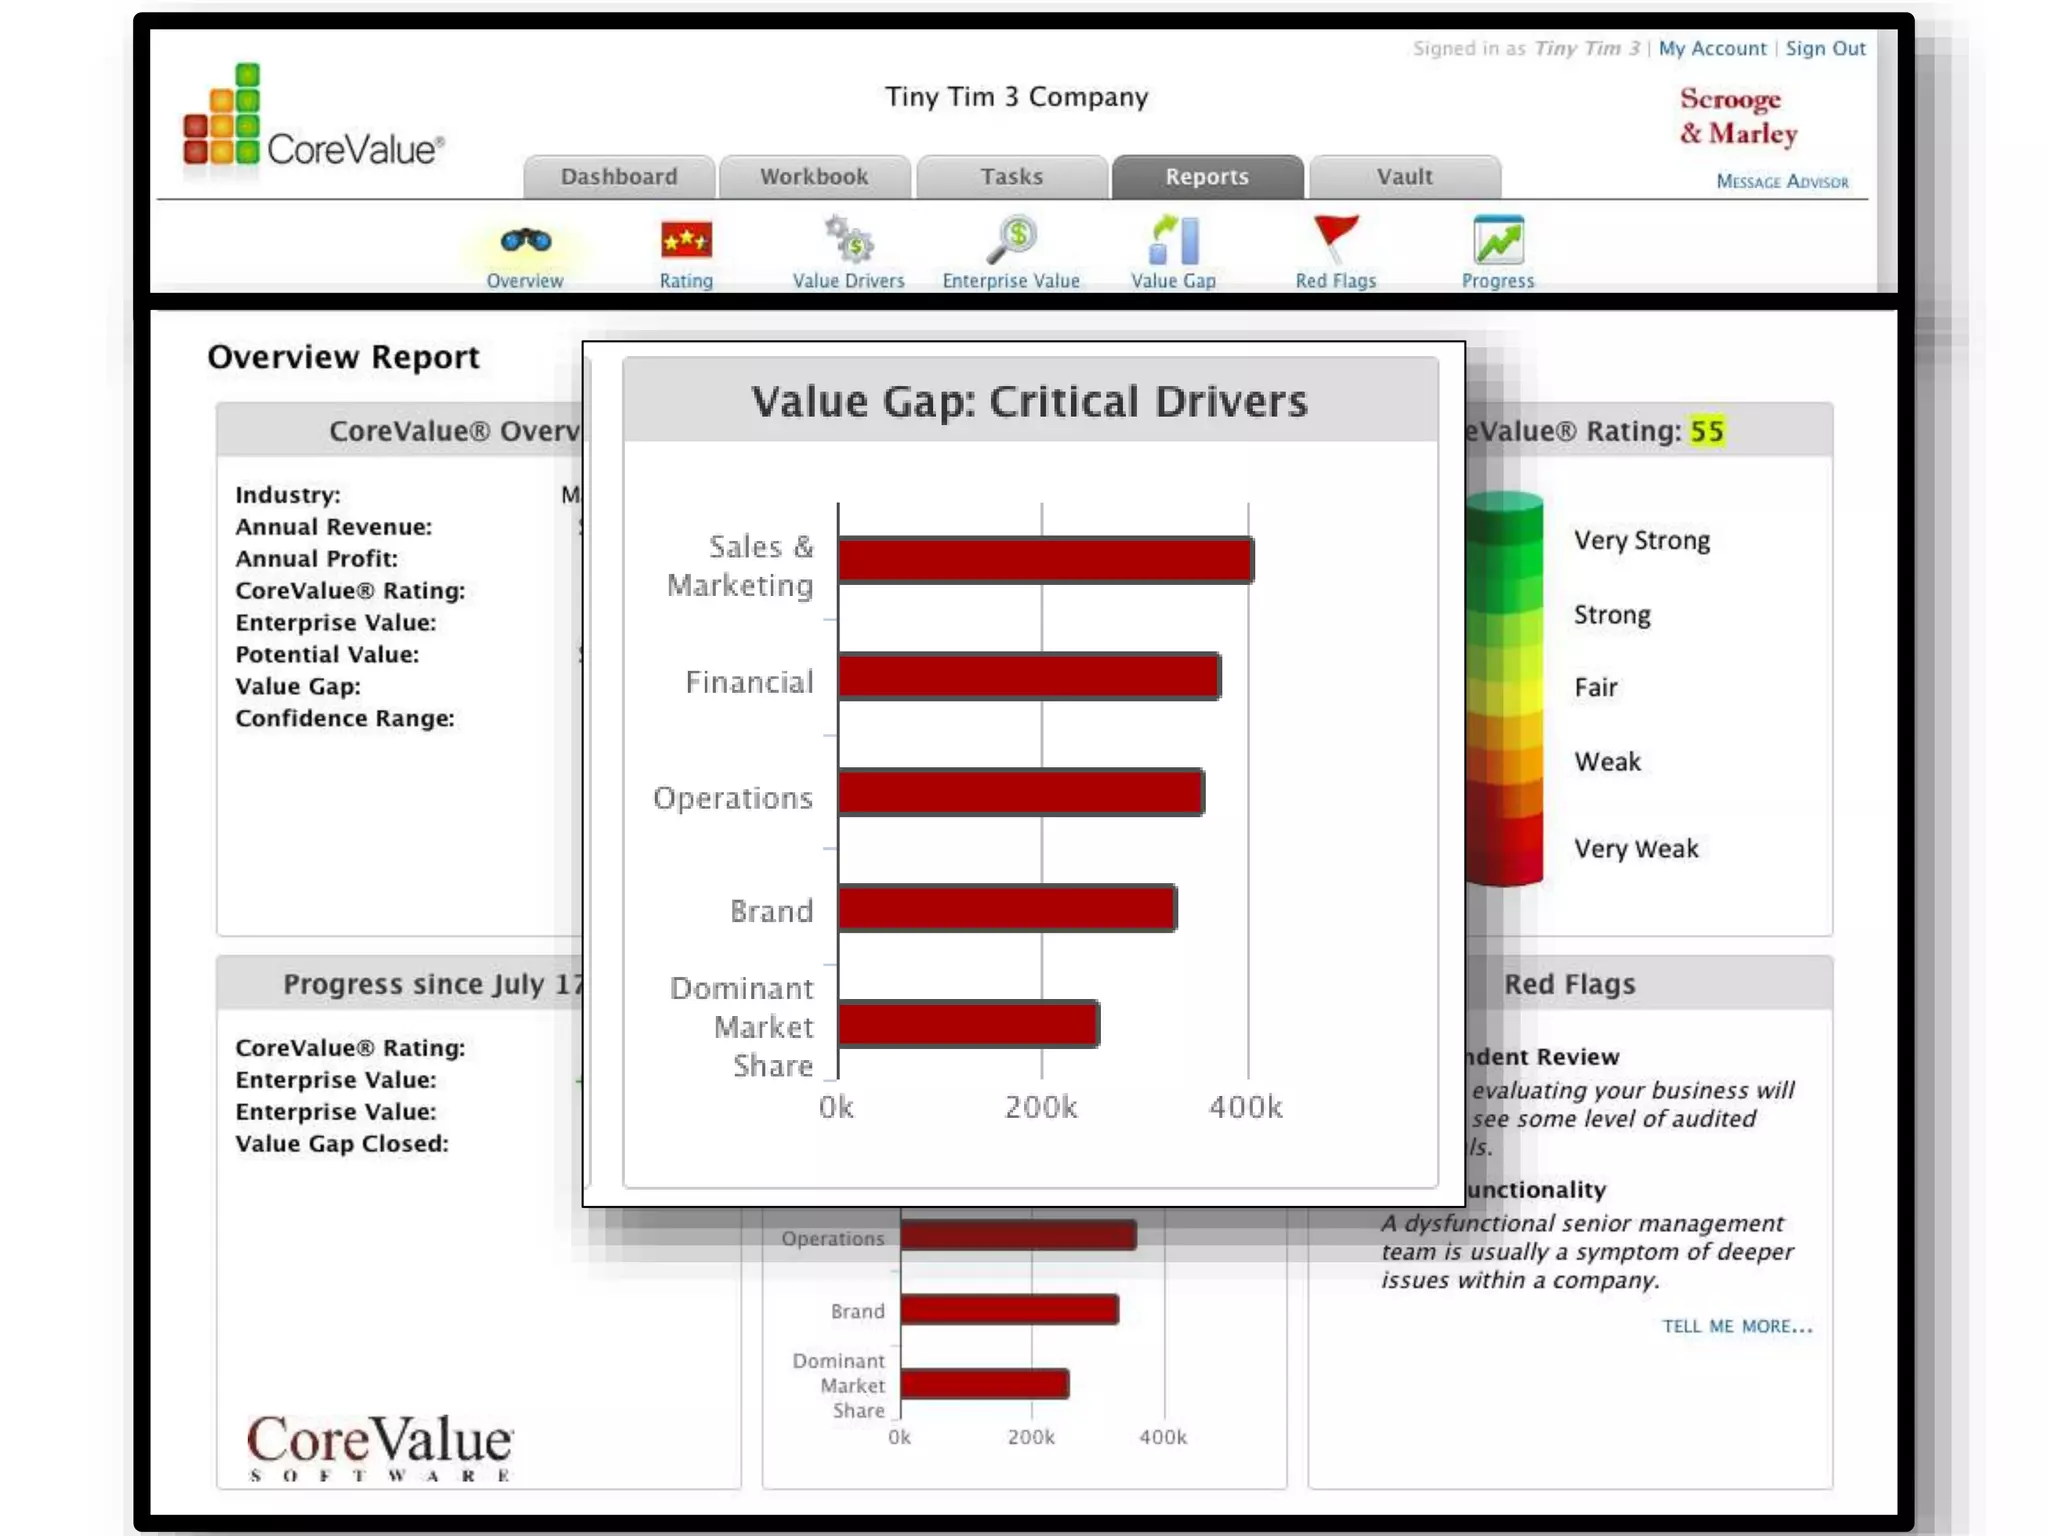Open the Message Advisor link
2048x1536 pixels.
(x=1782, y=182)
